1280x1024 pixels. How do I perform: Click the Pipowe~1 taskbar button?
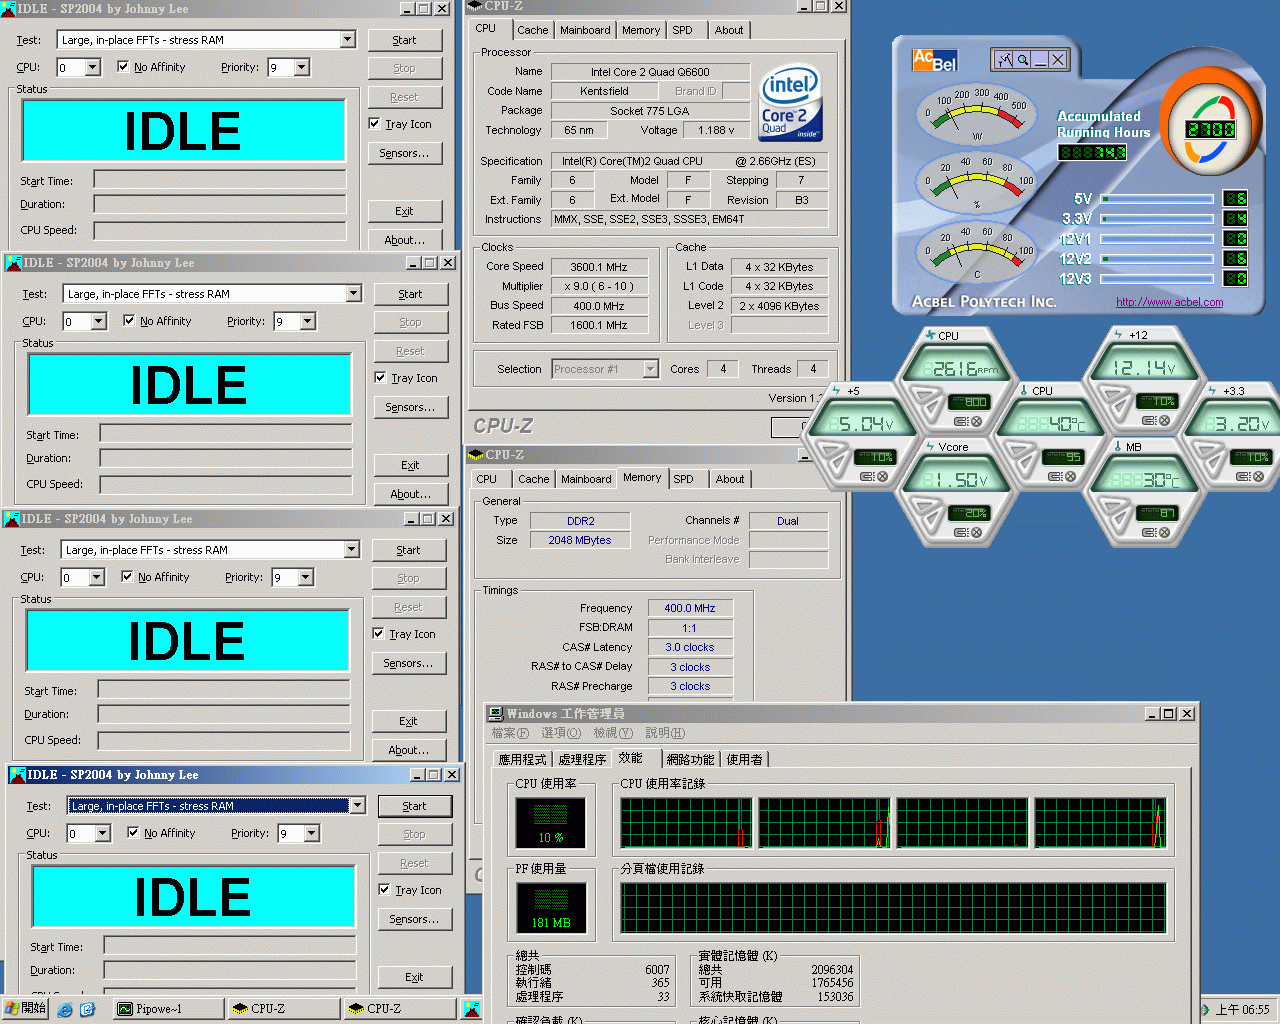(167, 1009)
